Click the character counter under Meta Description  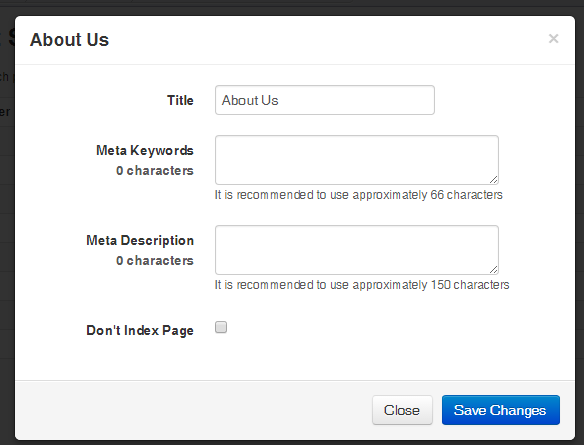coord(155,261)
